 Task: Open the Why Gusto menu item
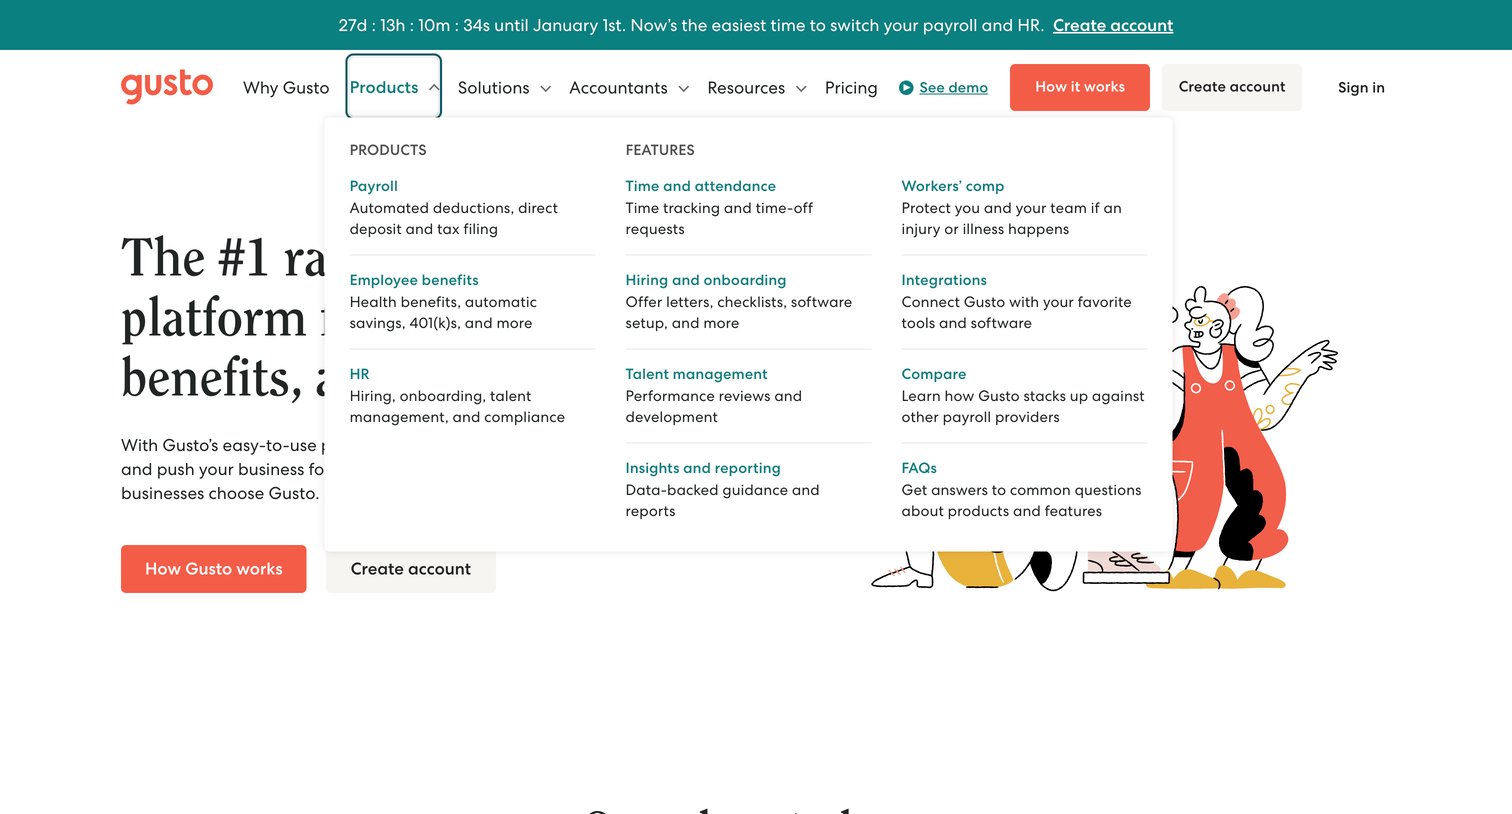point(286,88)
